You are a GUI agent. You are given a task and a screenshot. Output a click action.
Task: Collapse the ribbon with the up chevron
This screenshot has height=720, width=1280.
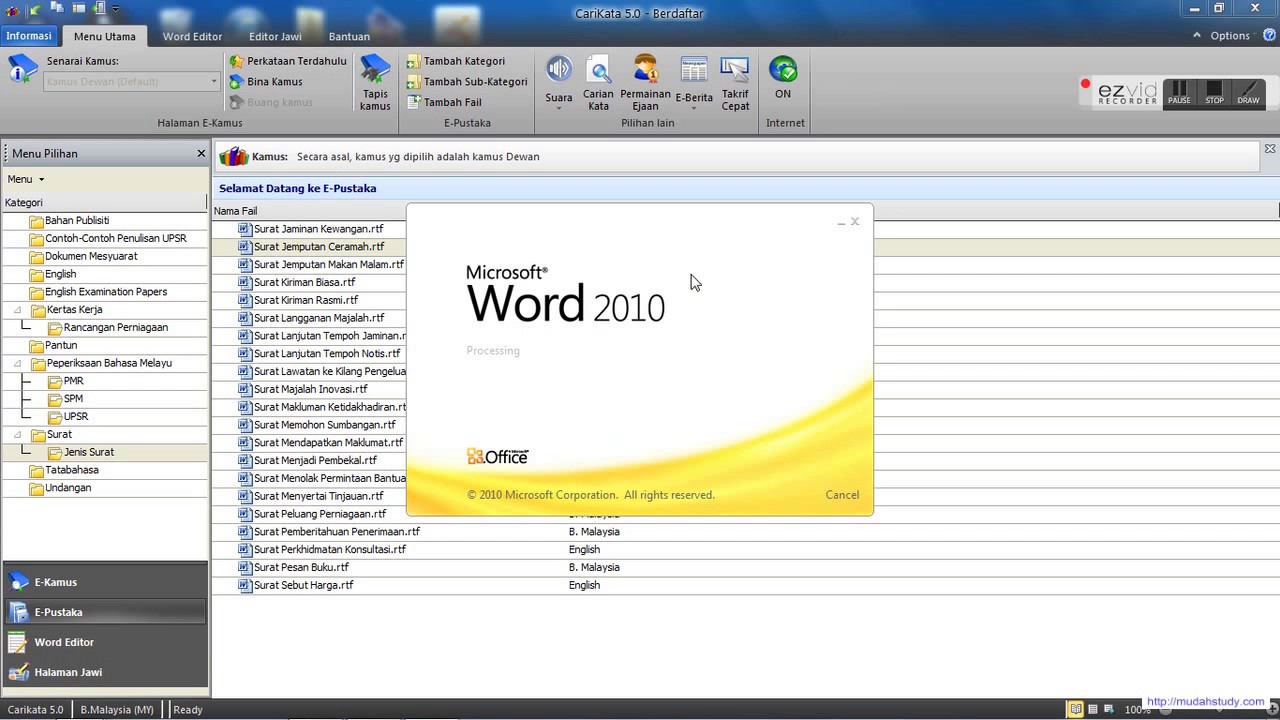pyautogui.click(x=1197, y=35)
